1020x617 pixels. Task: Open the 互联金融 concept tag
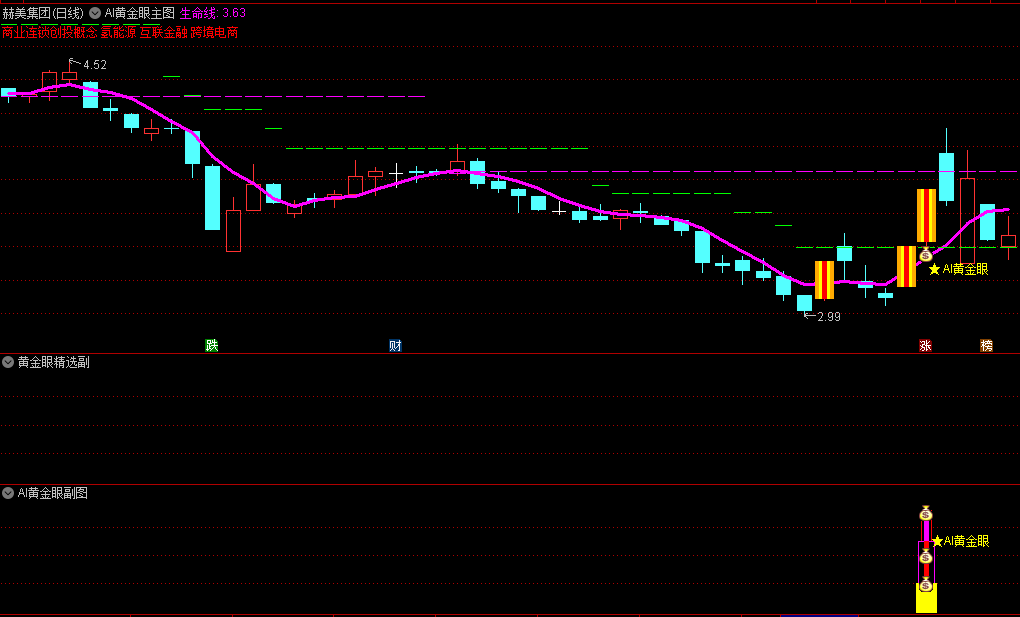(x=164, y=33)
